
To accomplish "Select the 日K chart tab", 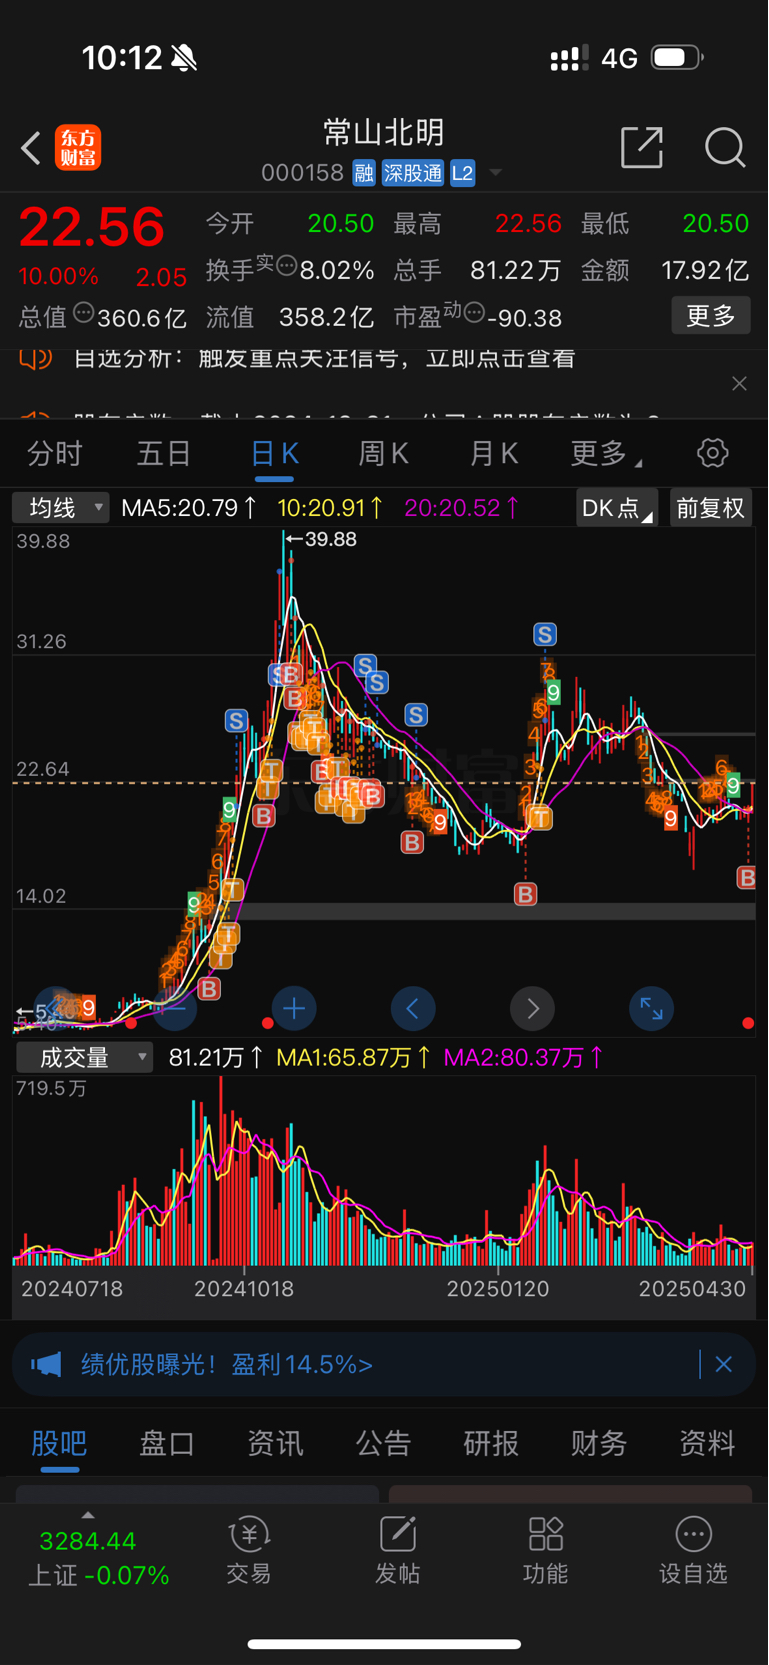I will 274,454.
